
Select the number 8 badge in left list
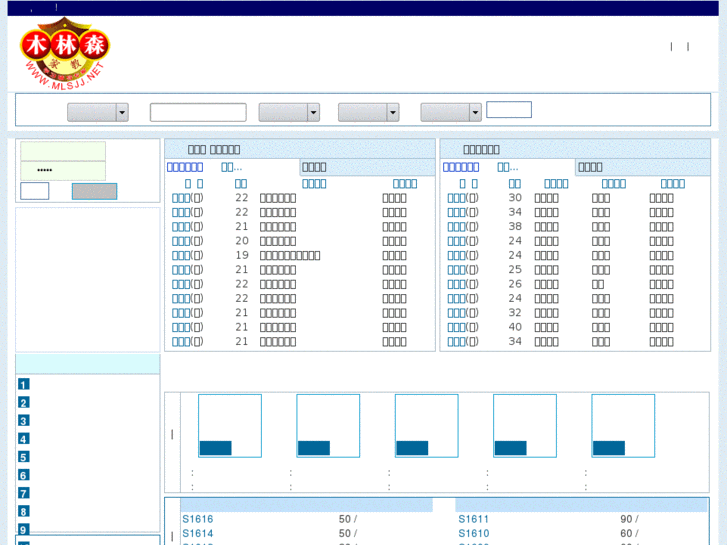pos(23,511)
